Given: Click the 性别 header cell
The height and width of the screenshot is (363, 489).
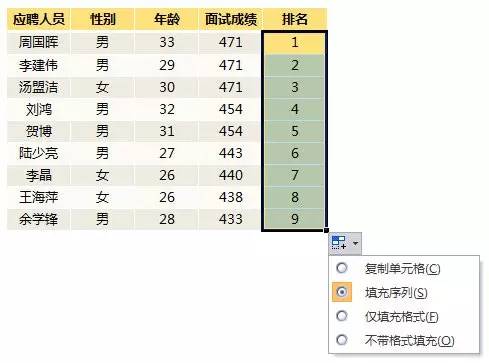Looking at the screenshot, I should [103, 19].
